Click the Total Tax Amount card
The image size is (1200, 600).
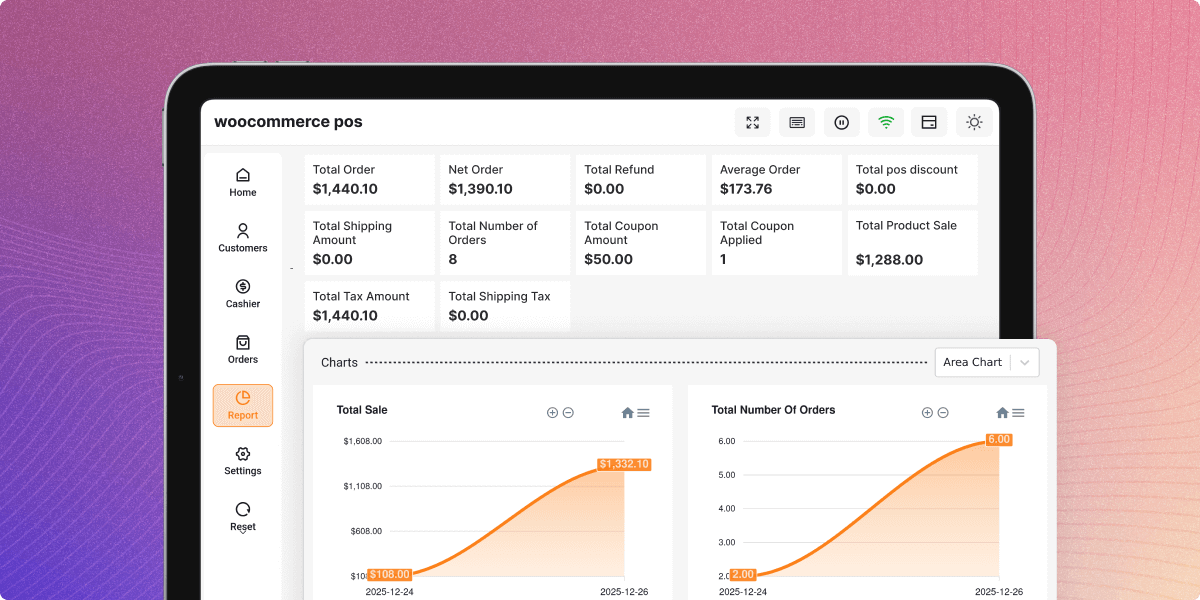(x=370, y=306)
